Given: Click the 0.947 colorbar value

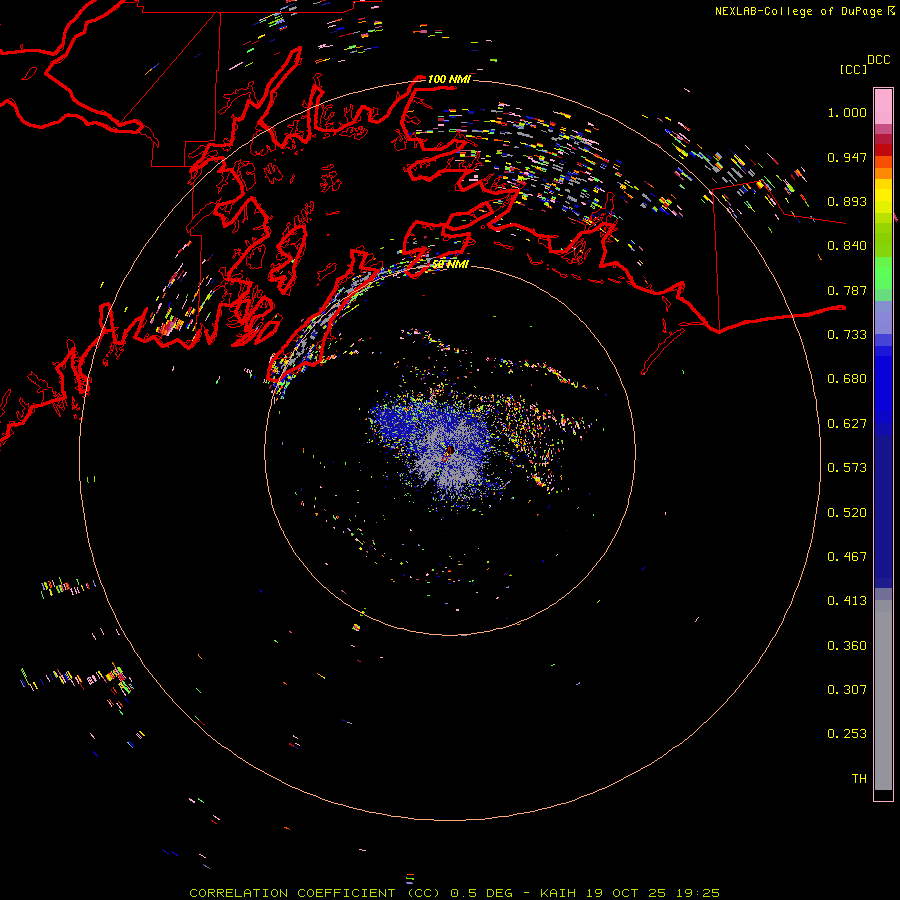Looking at the screenshot, I should coord(847,157).
